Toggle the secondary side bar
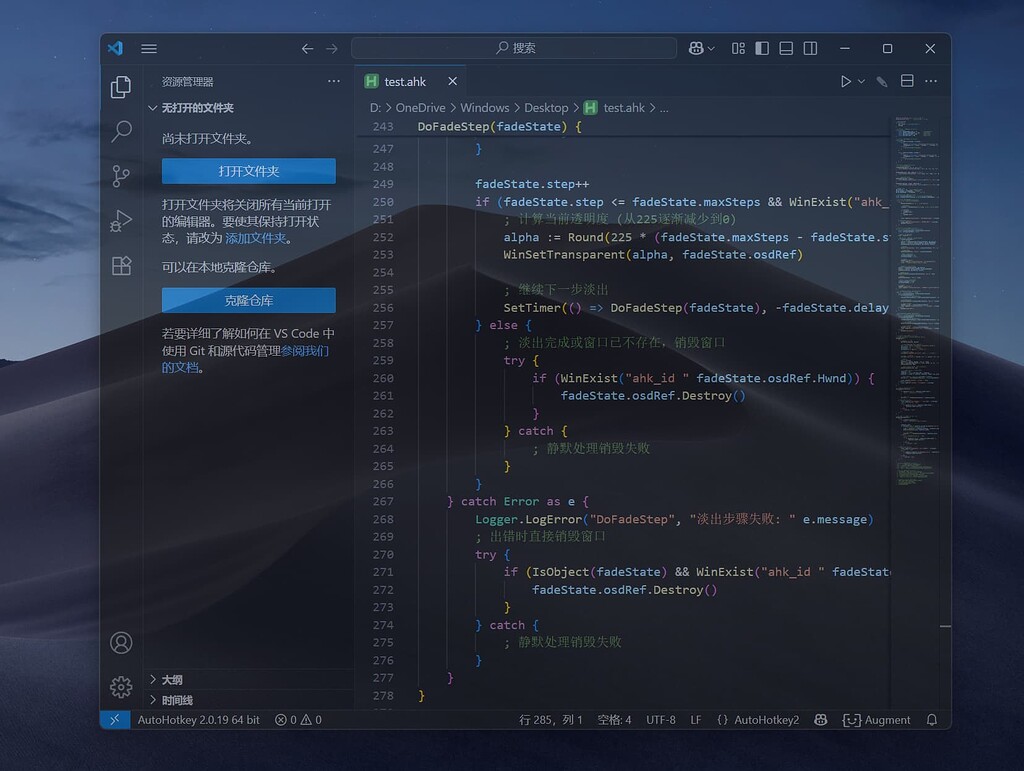 coord(810,48)
